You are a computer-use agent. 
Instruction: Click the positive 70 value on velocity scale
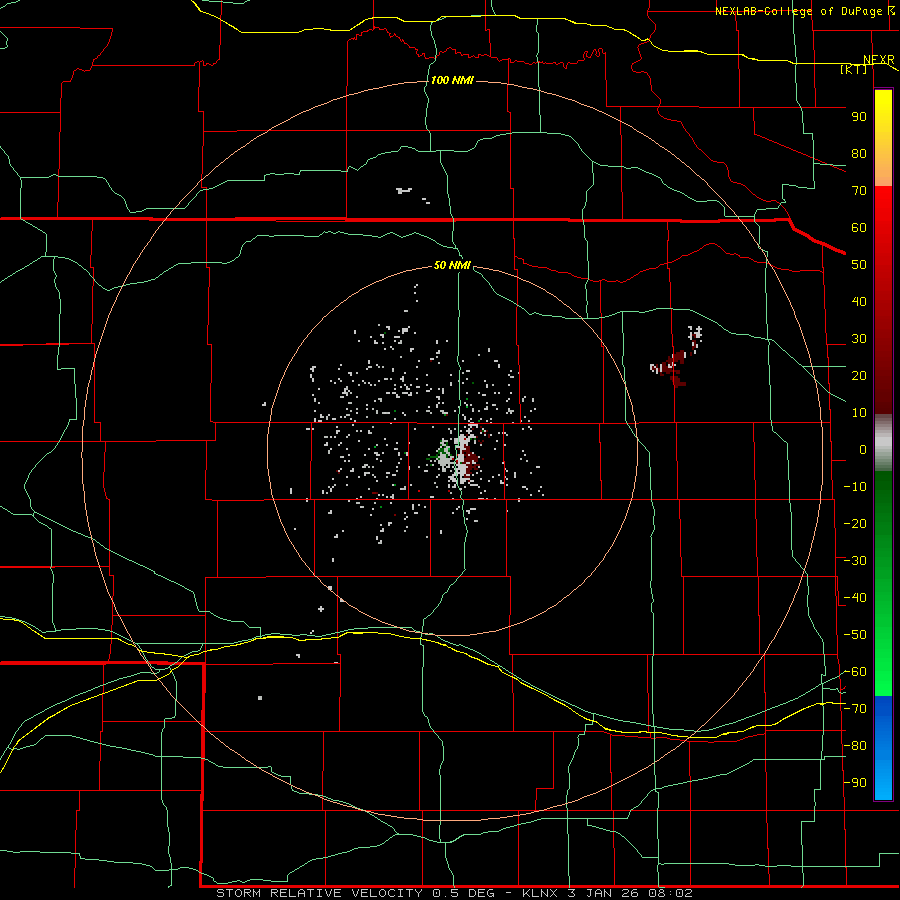(859, 191)
